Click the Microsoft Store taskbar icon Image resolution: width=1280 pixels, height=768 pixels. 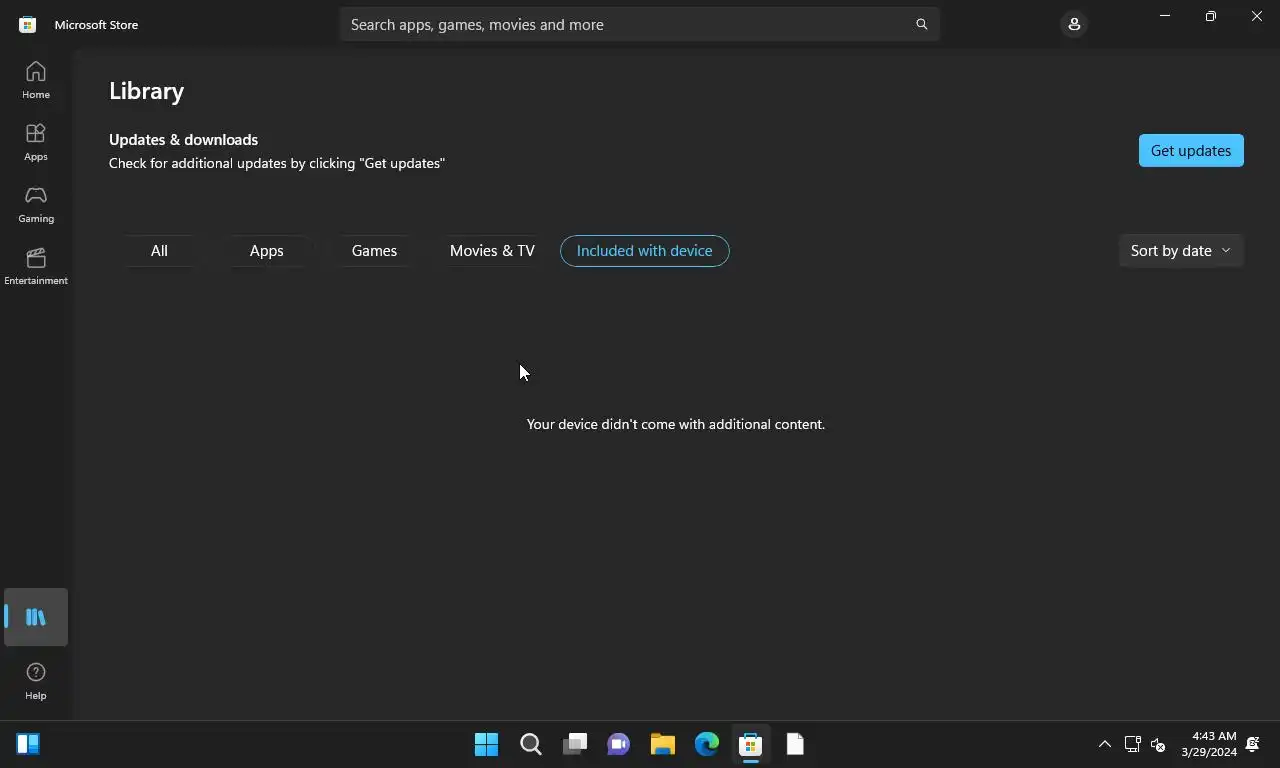751,744
